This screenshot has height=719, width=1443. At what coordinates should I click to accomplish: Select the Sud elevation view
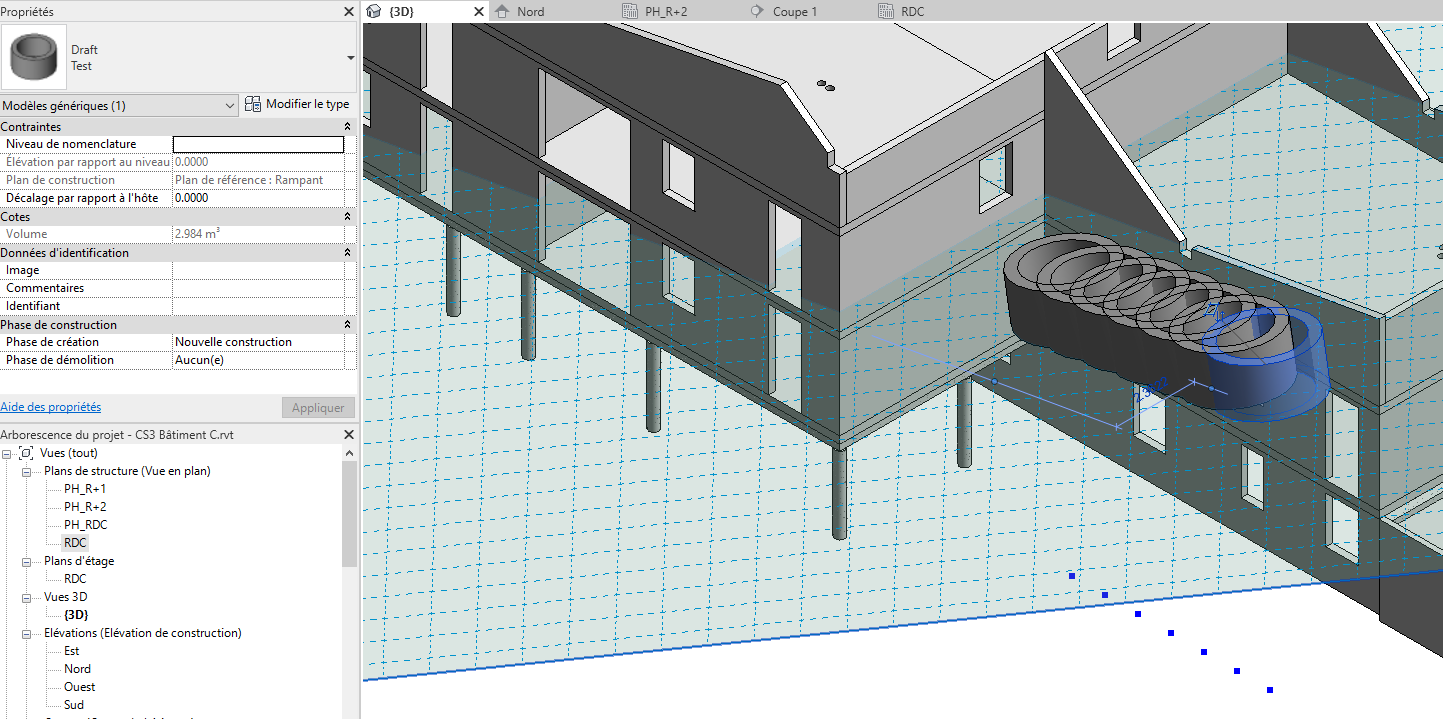point(73,705)
